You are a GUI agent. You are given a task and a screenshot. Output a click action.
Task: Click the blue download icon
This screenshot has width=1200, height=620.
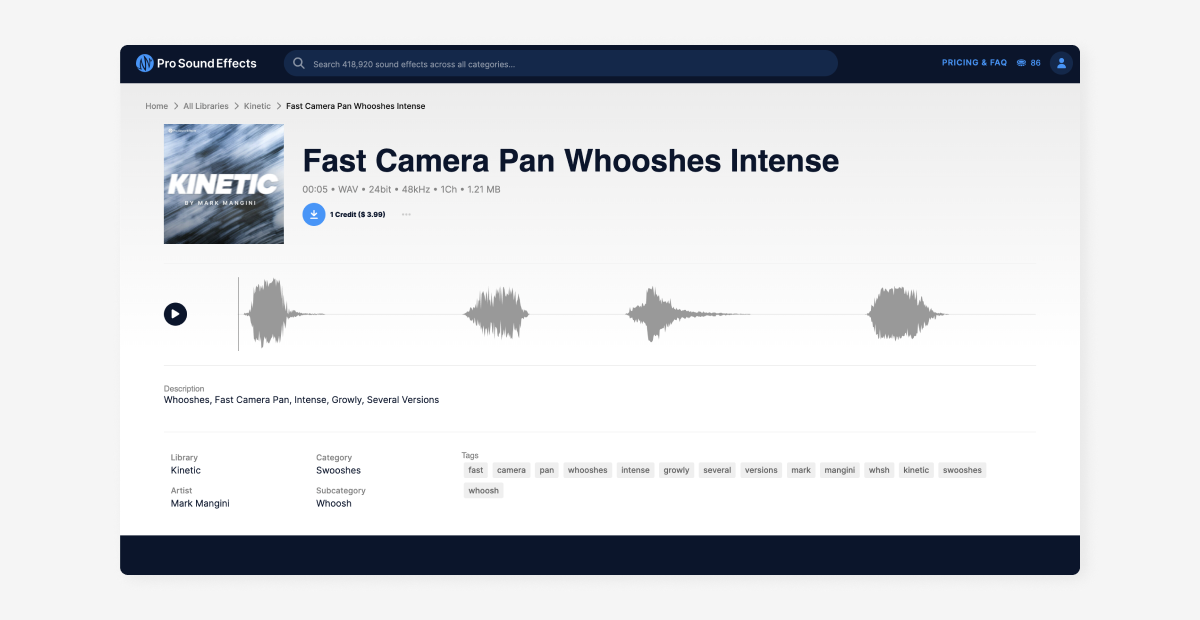[x=314, y=214]
